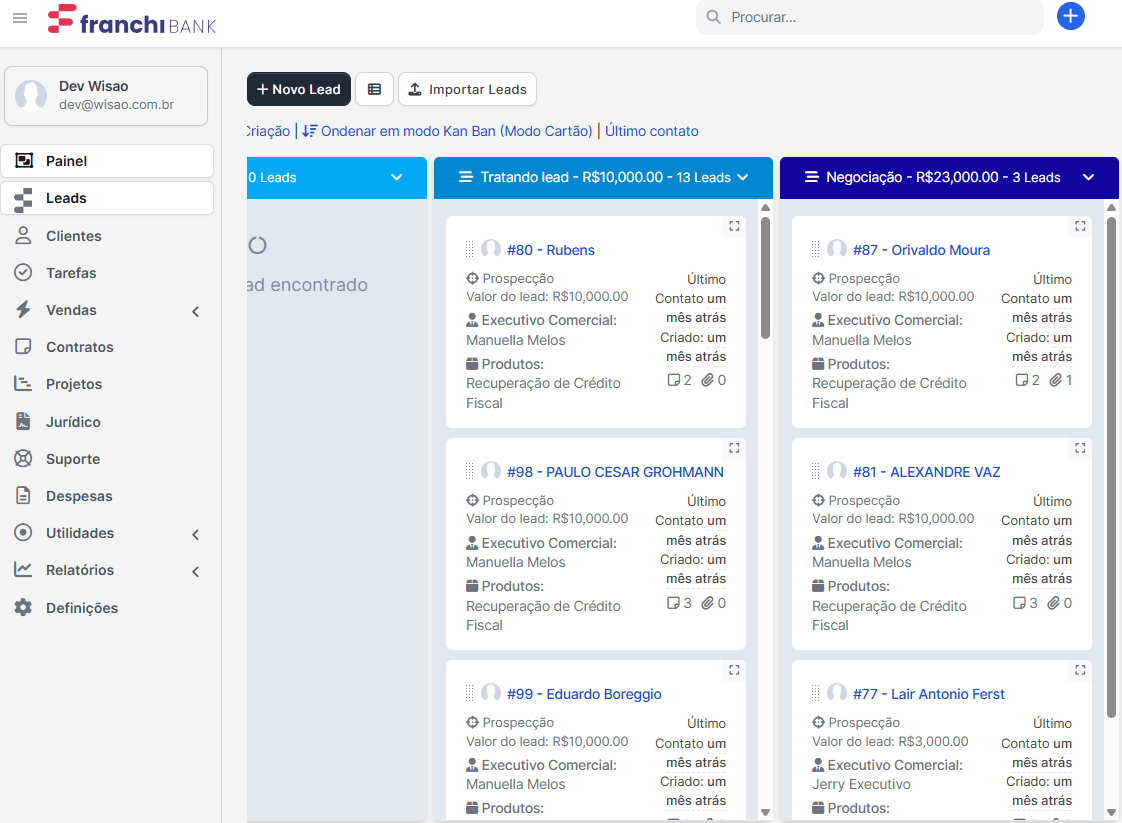Expand Utilidades submenu chevron

[195, 535]
